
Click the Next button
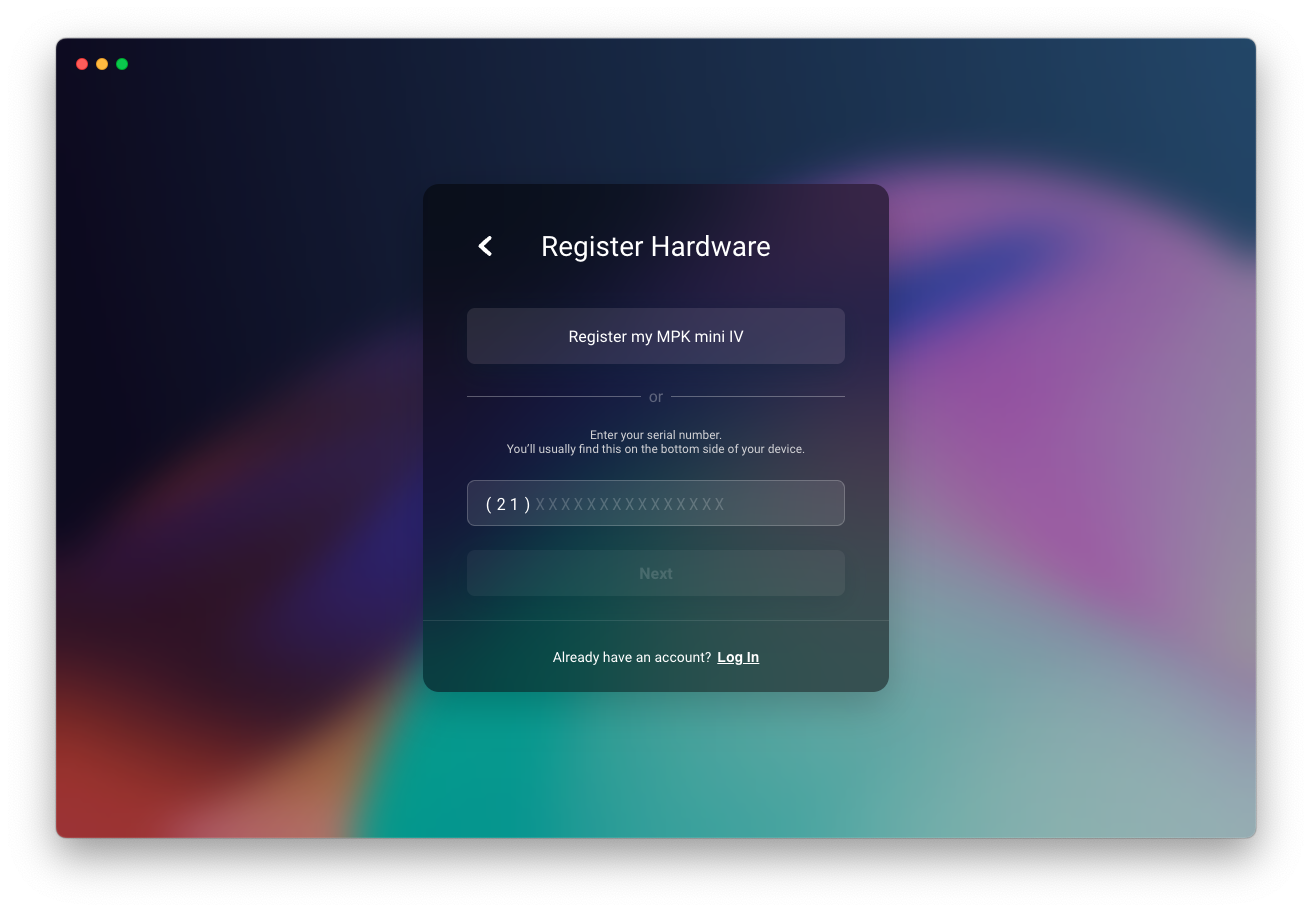click(x=656, y=573)
